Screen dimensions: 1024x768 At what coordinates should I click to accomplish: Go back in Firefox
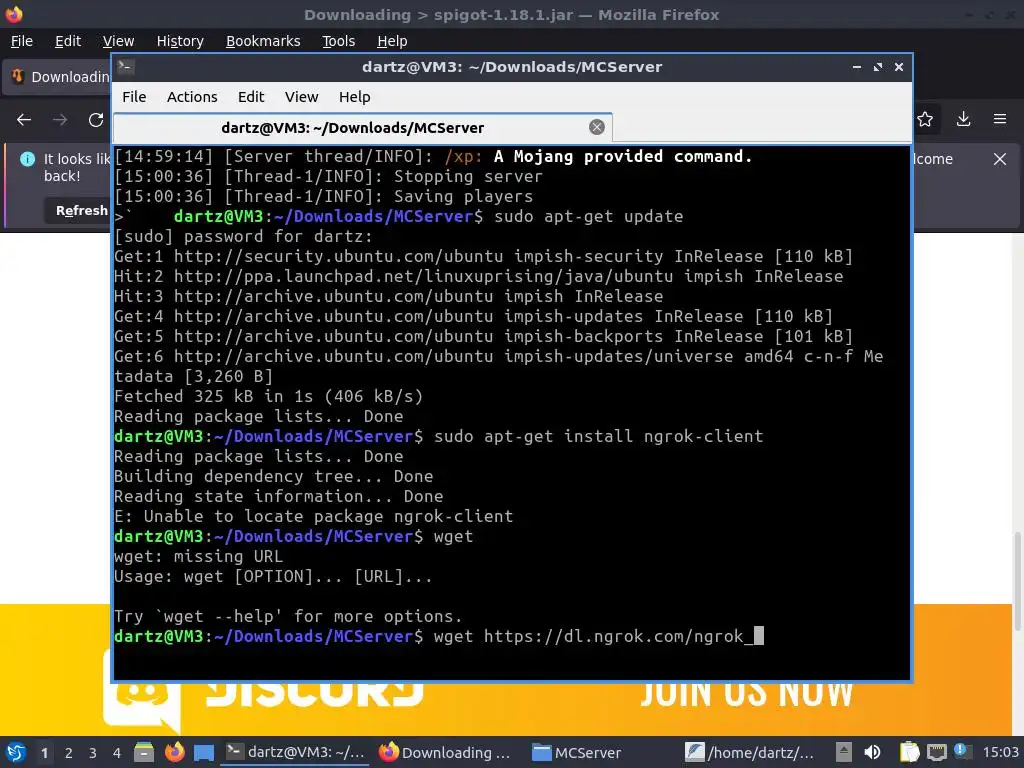coord(24,120)
